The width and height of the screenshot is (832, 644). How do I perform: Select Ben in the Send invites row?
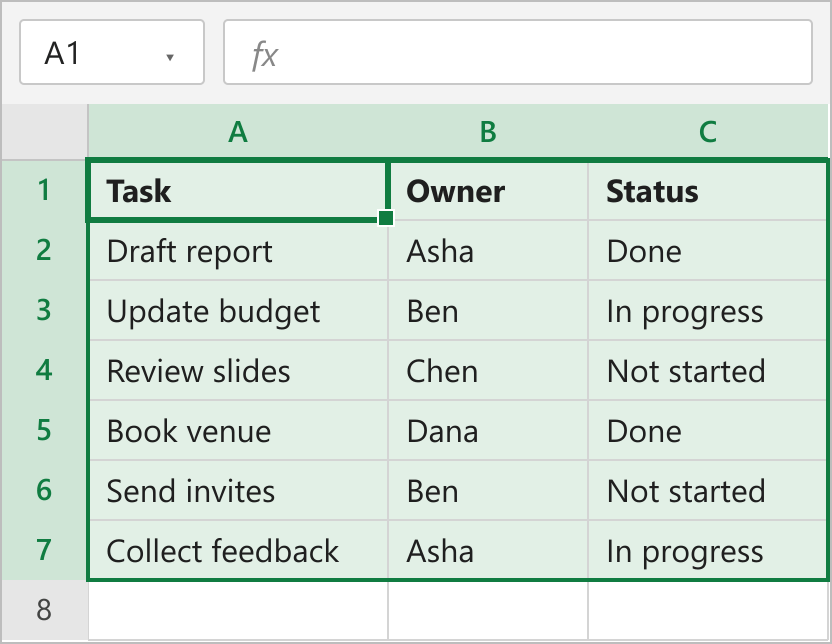pyautogui.click(x=488, y=490)
